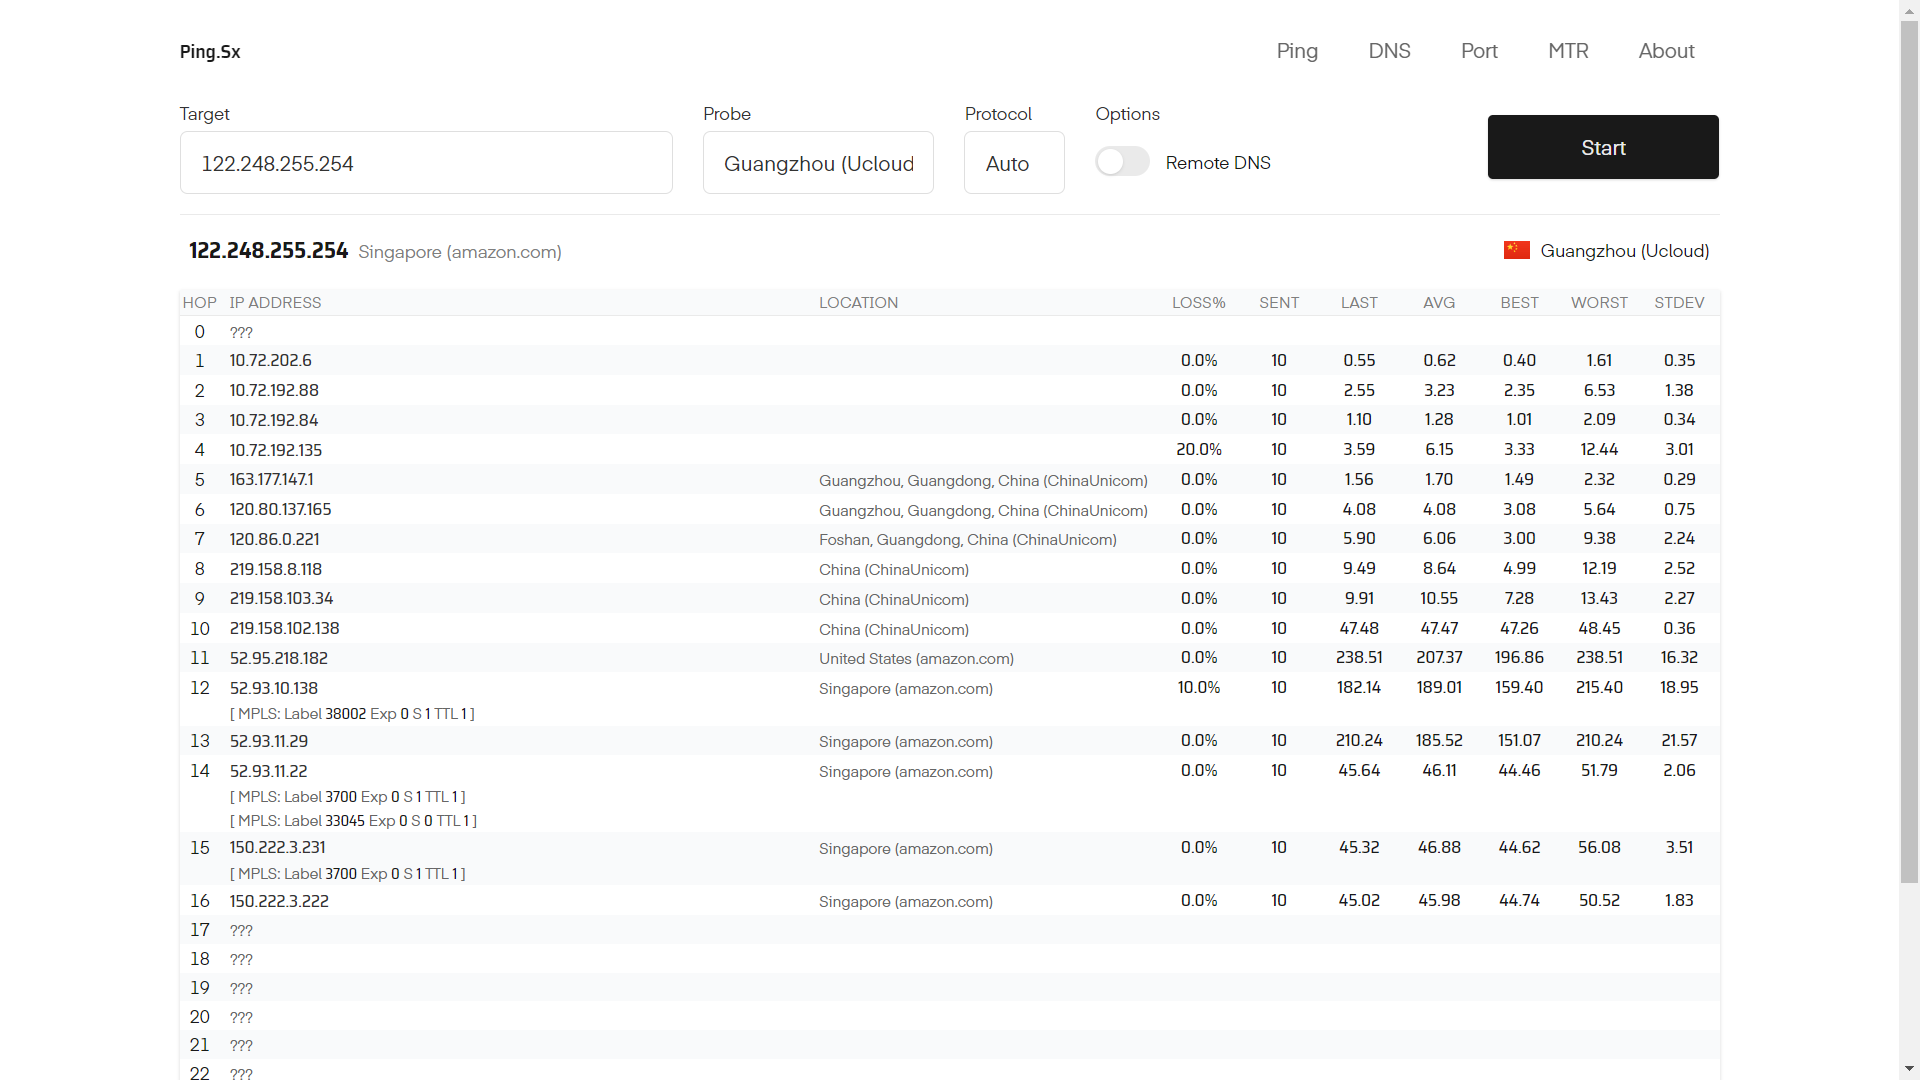1920x1080 pixels.
Task: Click the Ping.Sx logo
Action: click(x=210, y=52)
